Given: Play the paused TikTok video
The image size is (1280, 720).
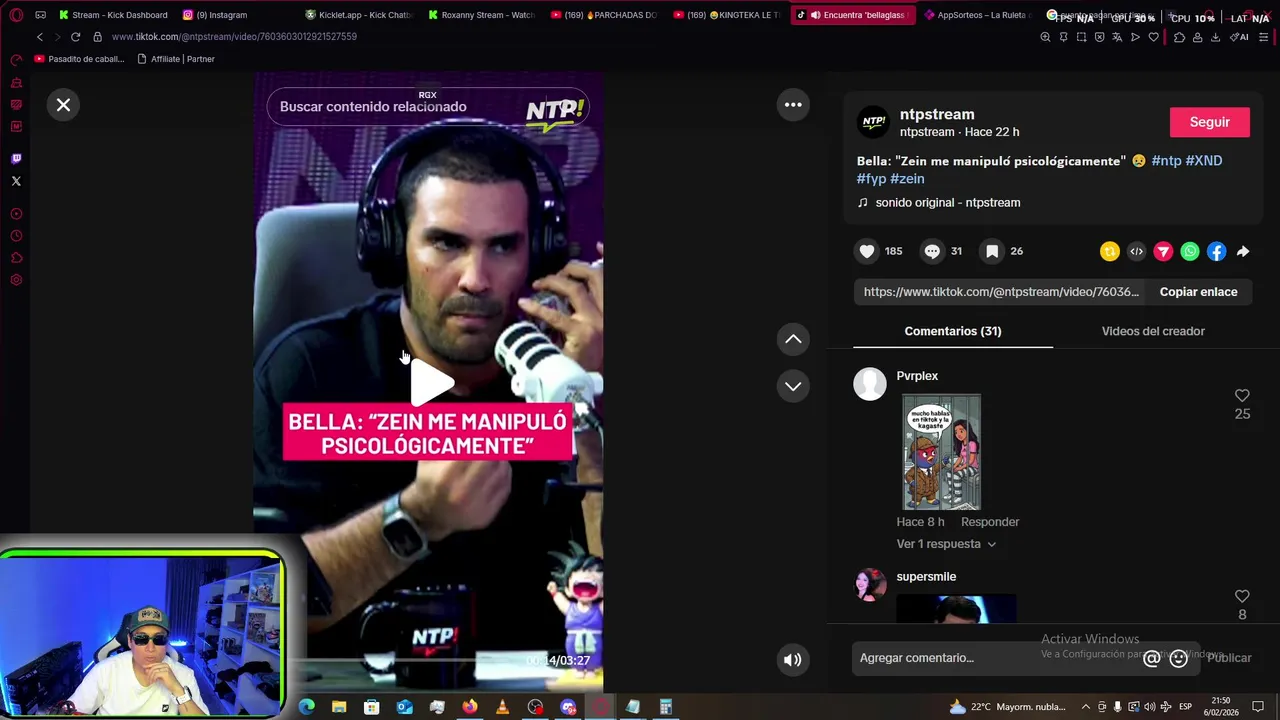Looking at the screenshot, I should pyautogui.click(x=430, y=383).
